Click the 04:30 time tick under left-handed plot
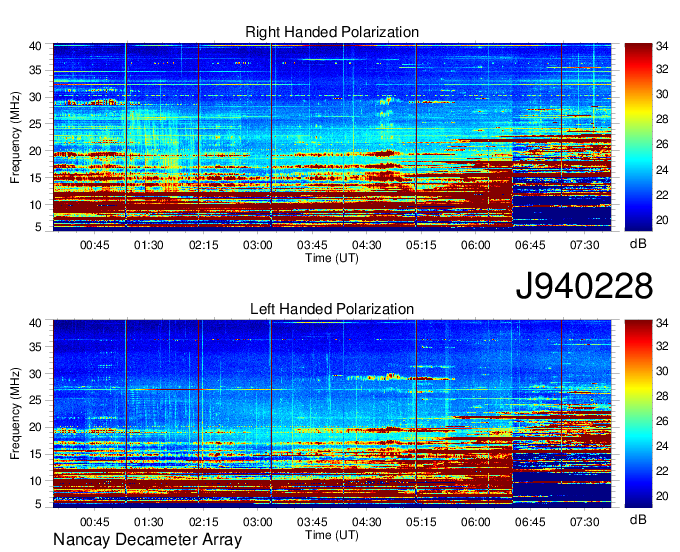The image size is (680, 552). pyautogui.click(x=366, y=522)
